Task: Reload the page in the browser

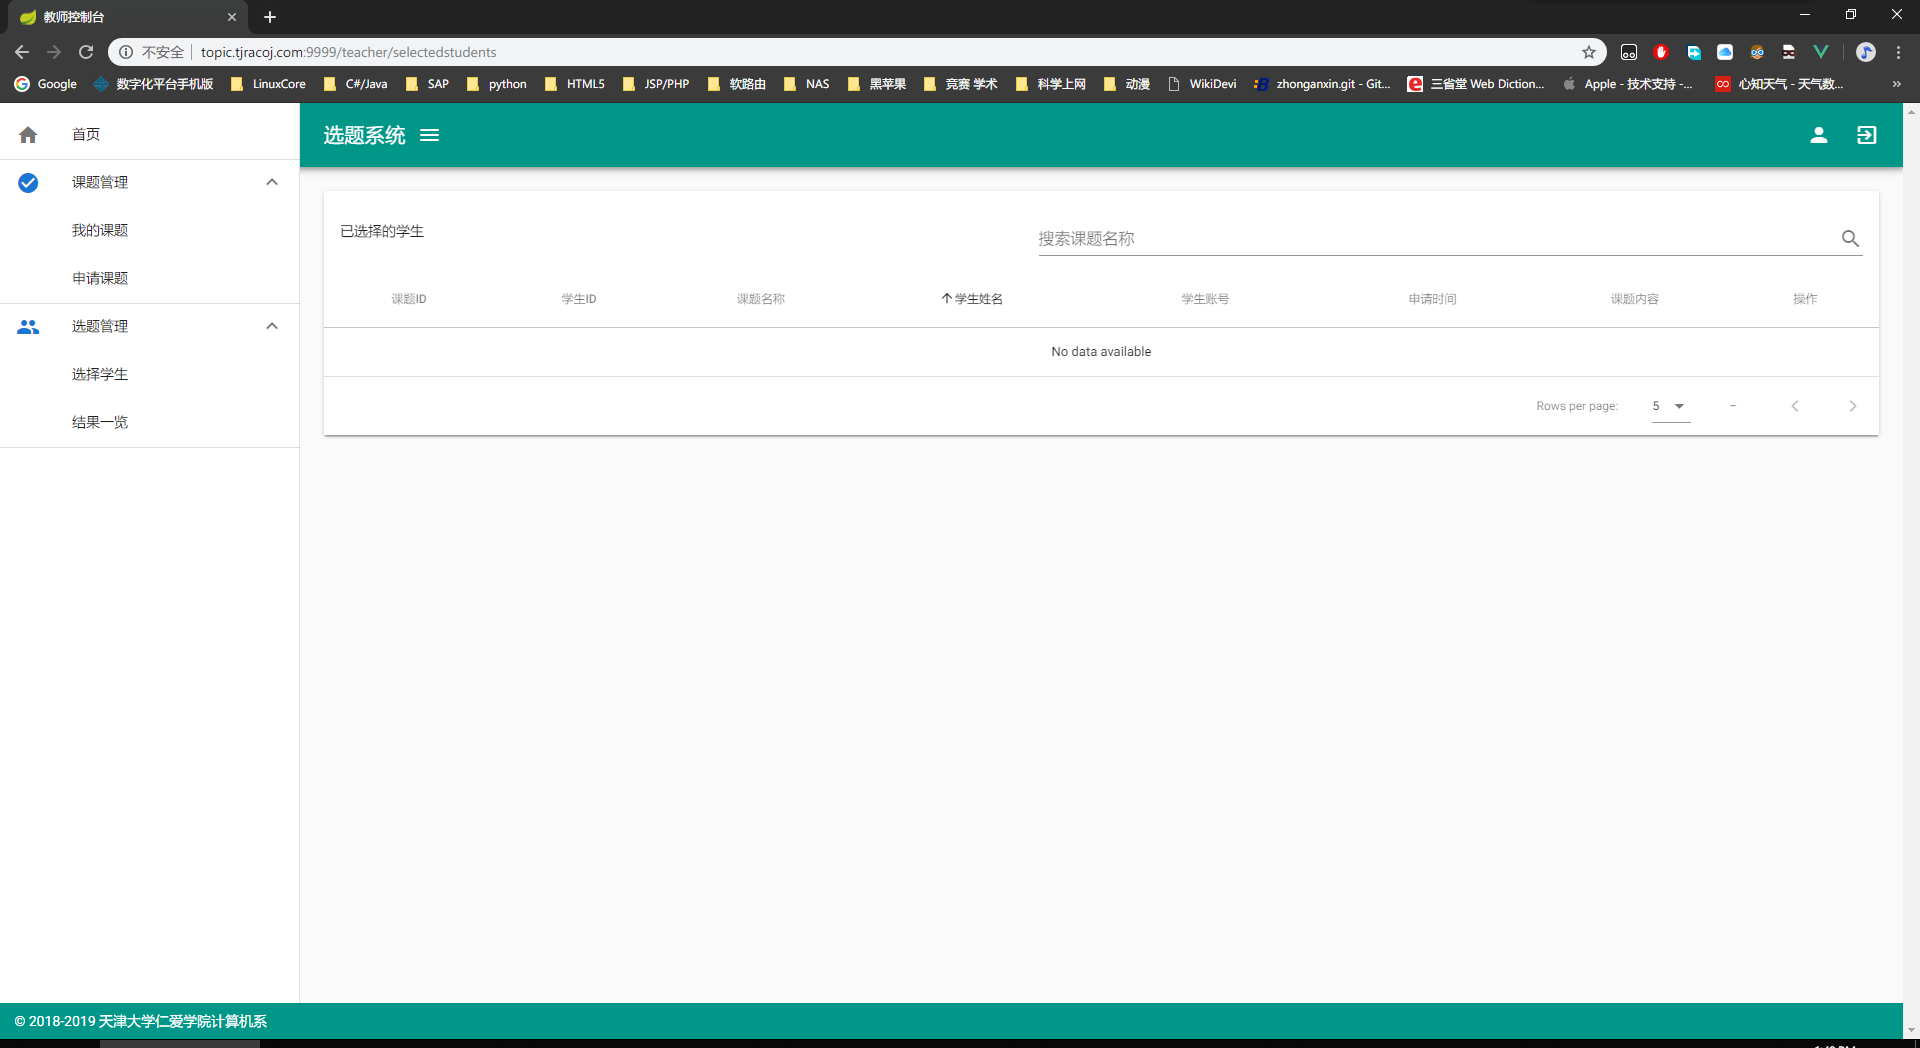Action: (86, 52)
